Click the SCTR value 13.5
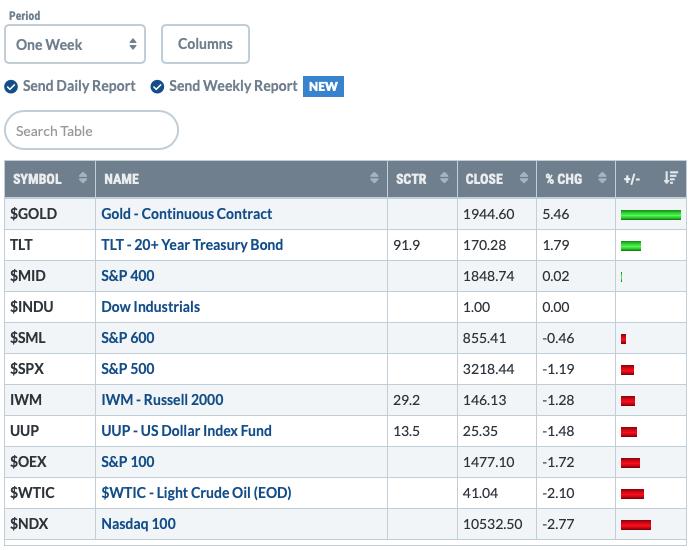Viewport: 693px width, 550px height. (406, 431)
